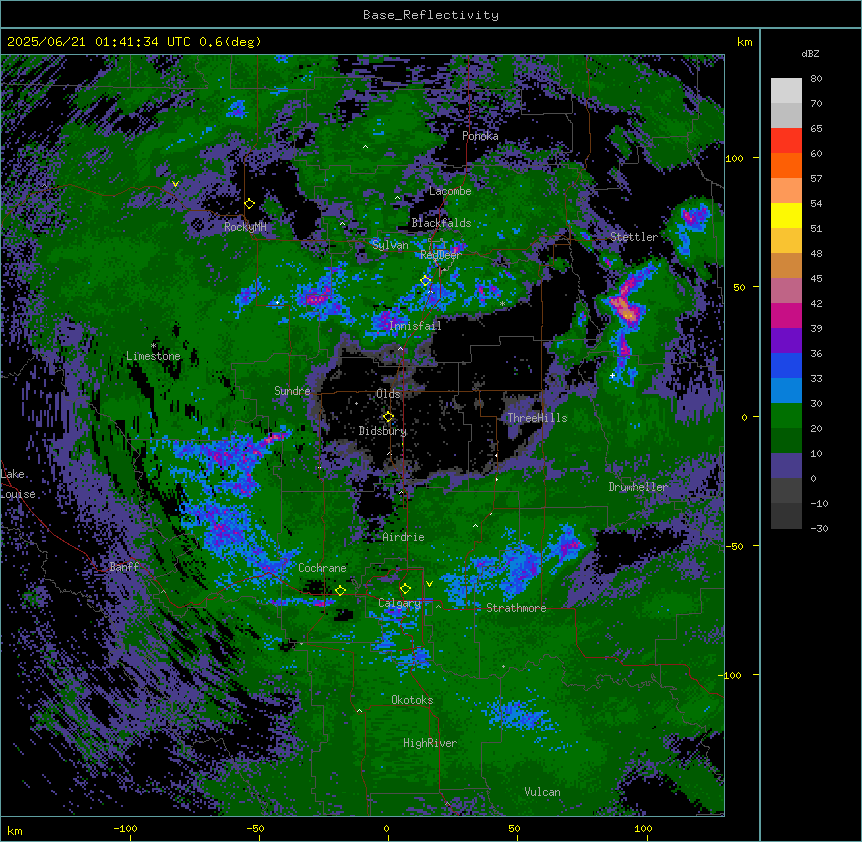862x842 pixels.
Task: Select the Limestone label
Action: tap(153, 356)
